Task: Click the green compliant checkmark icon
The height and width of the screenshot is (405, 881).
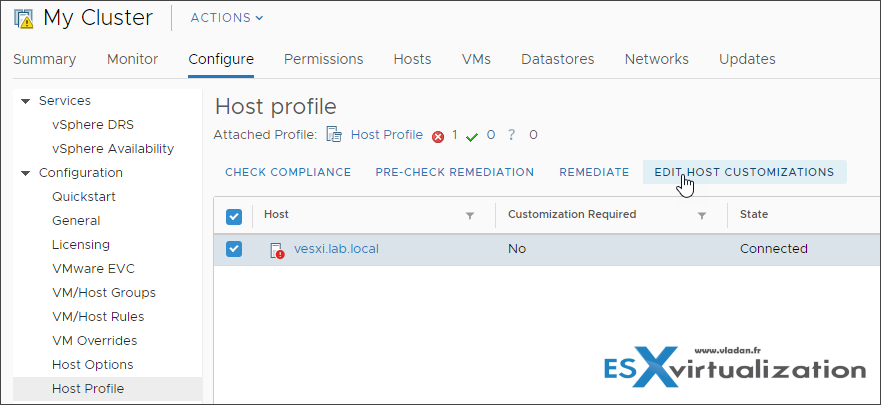Action: coord(472,136)
